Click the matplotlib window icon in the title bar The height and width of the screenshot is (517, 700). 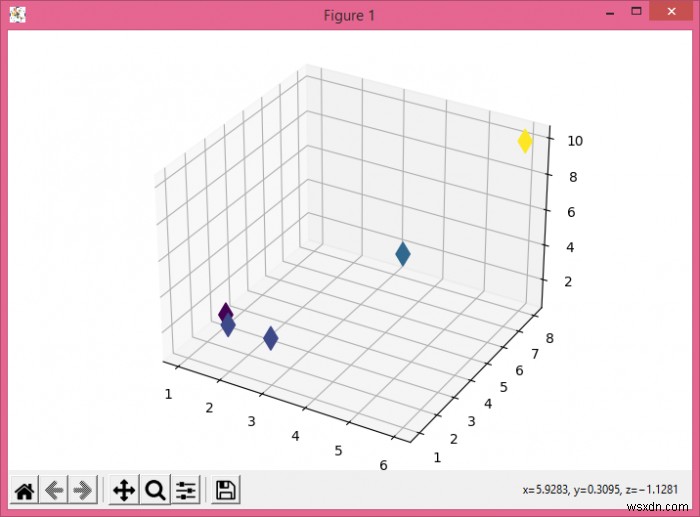pyautogui.click(x=17, y=15)
